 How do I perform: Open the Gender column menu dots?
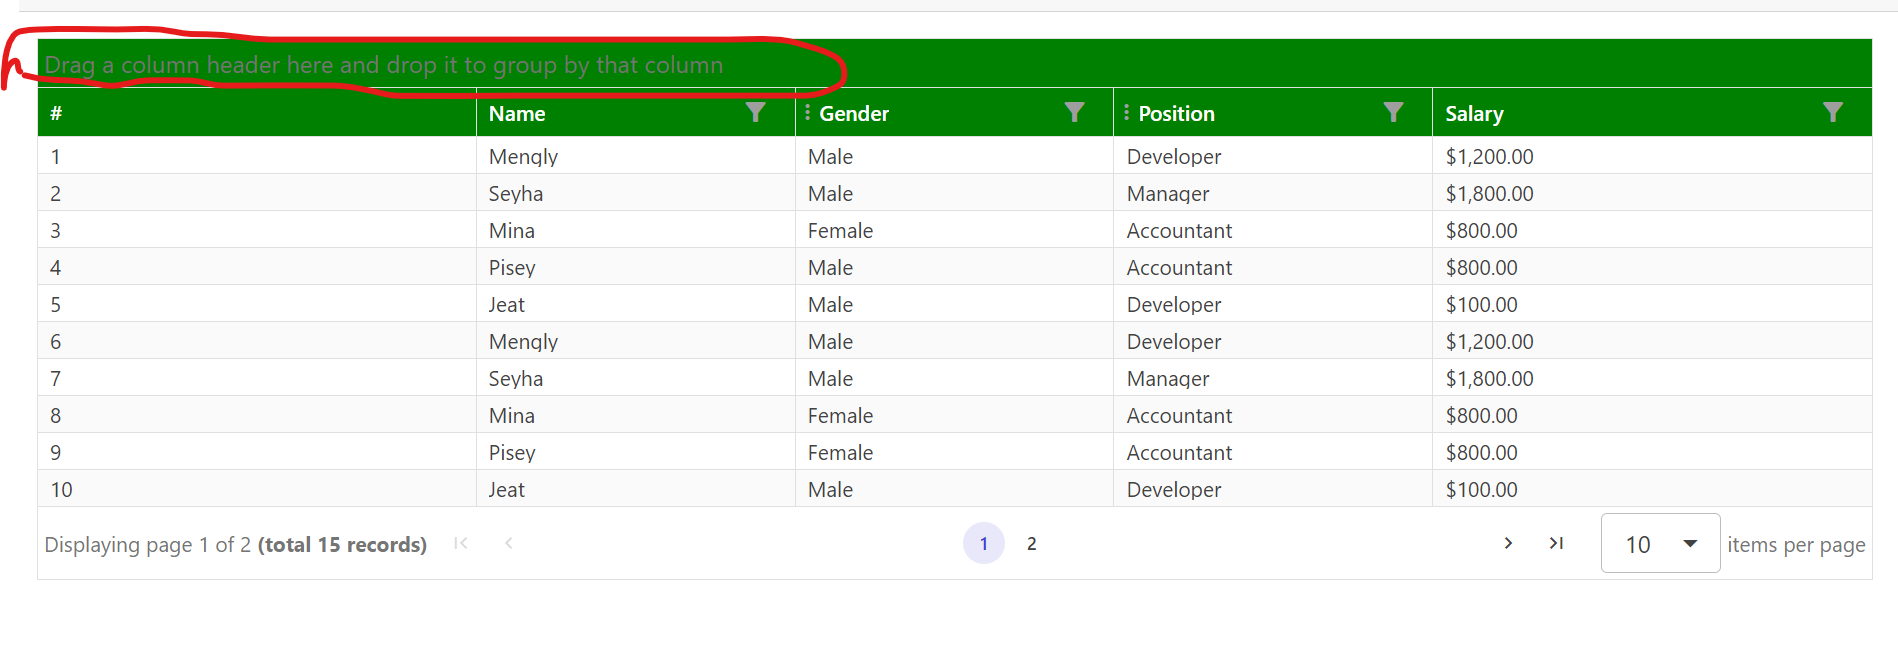coord(808,112)
